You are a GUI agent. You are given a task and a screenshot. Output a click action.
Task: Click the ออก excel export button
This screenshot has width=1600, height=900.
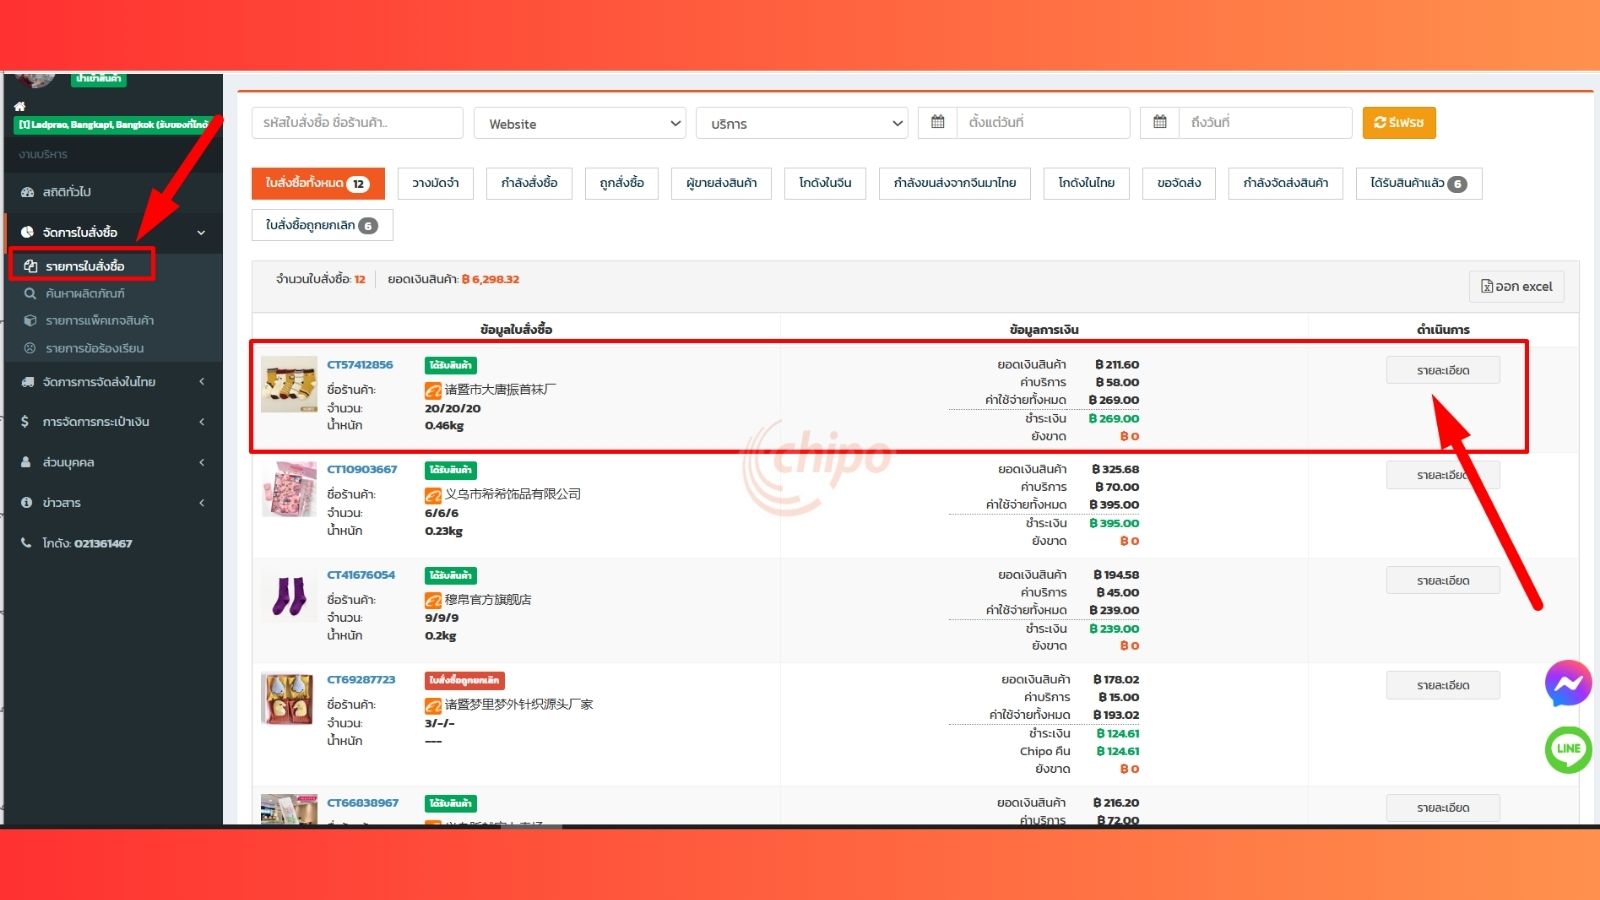1516,286
